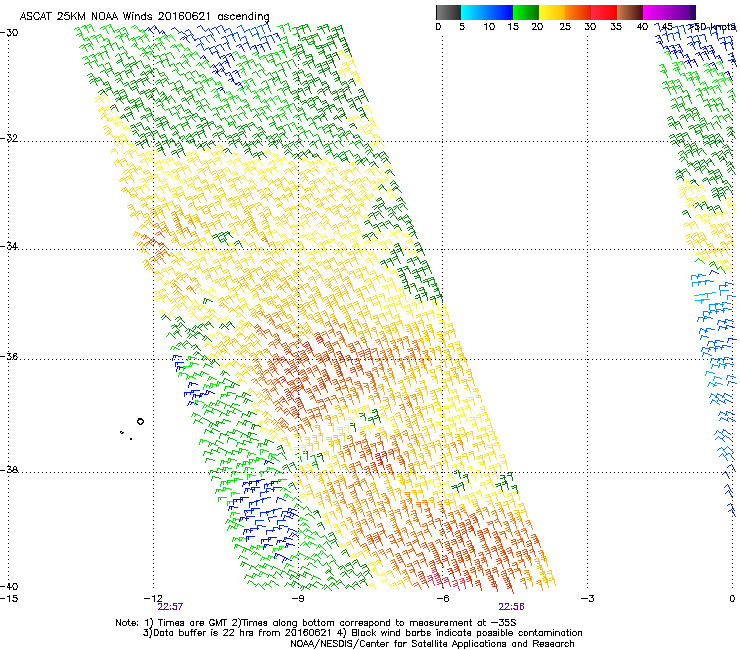Click the purple swath time '22:57'

point(170,607)
